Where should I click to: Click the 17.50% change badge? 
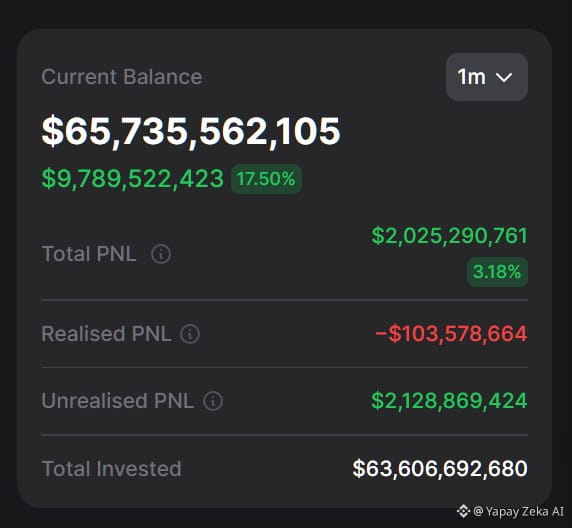point(266,179)
